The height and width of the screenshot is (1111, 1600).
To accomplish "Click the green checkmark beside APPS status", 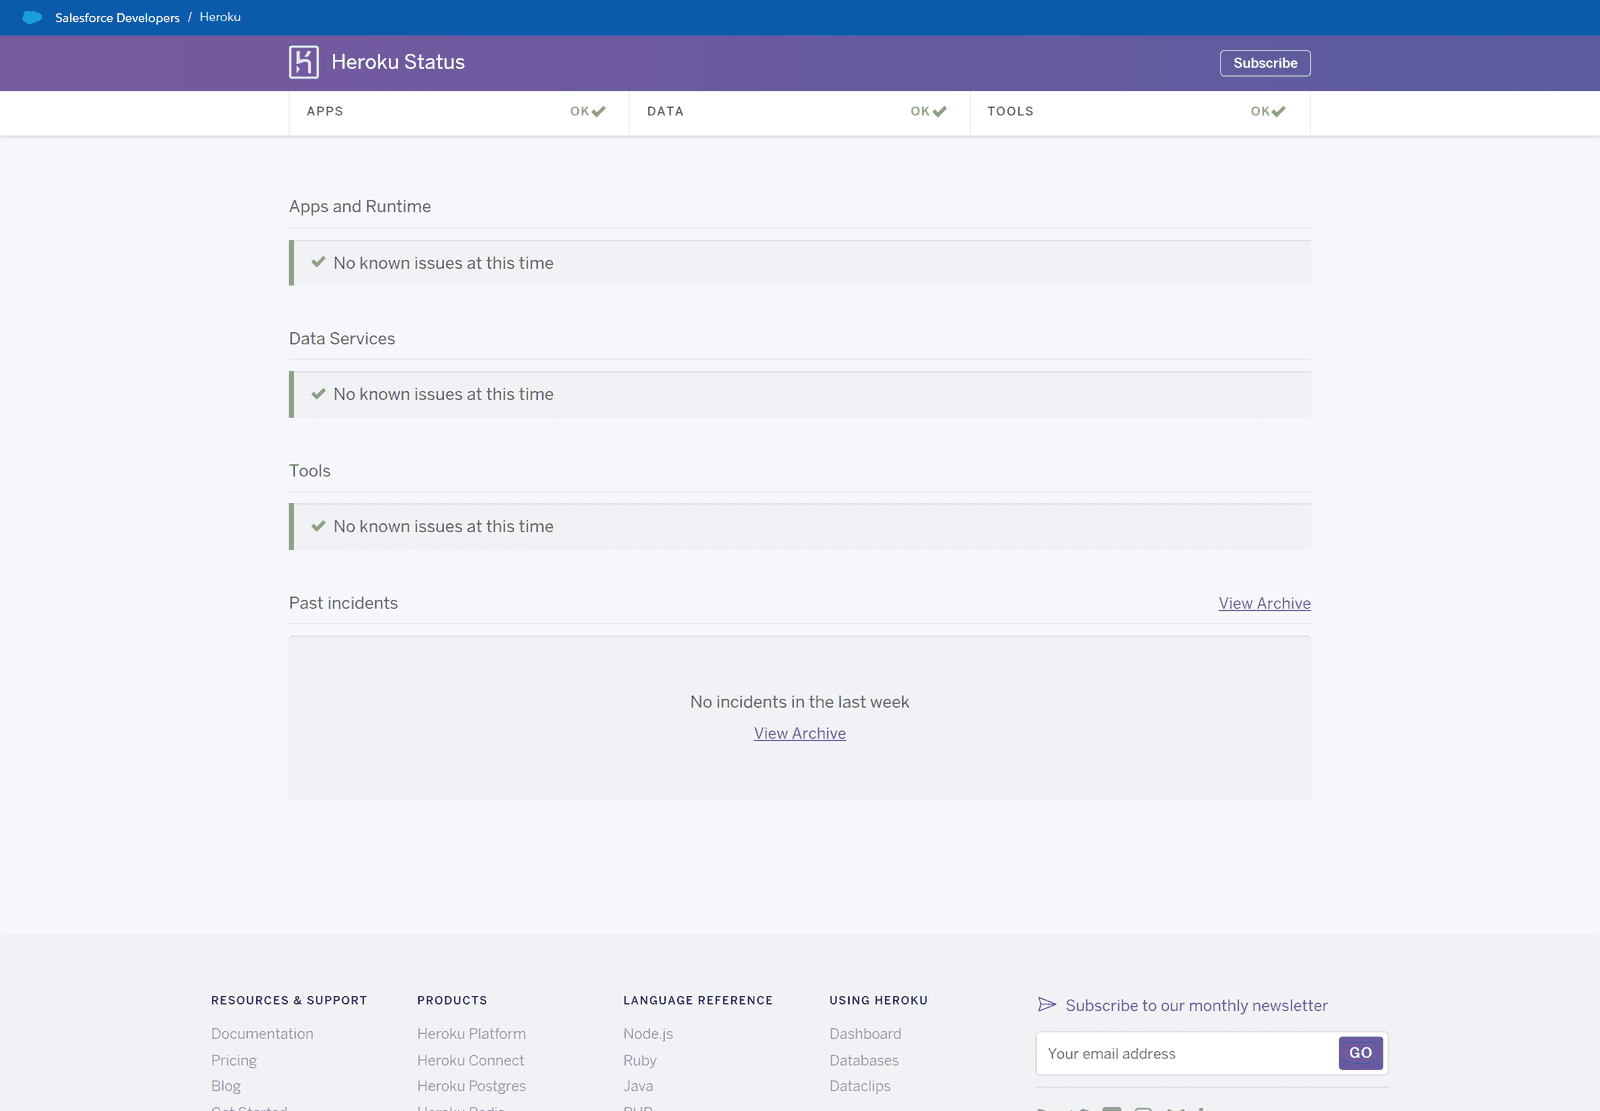I will [x=599, y=111].
